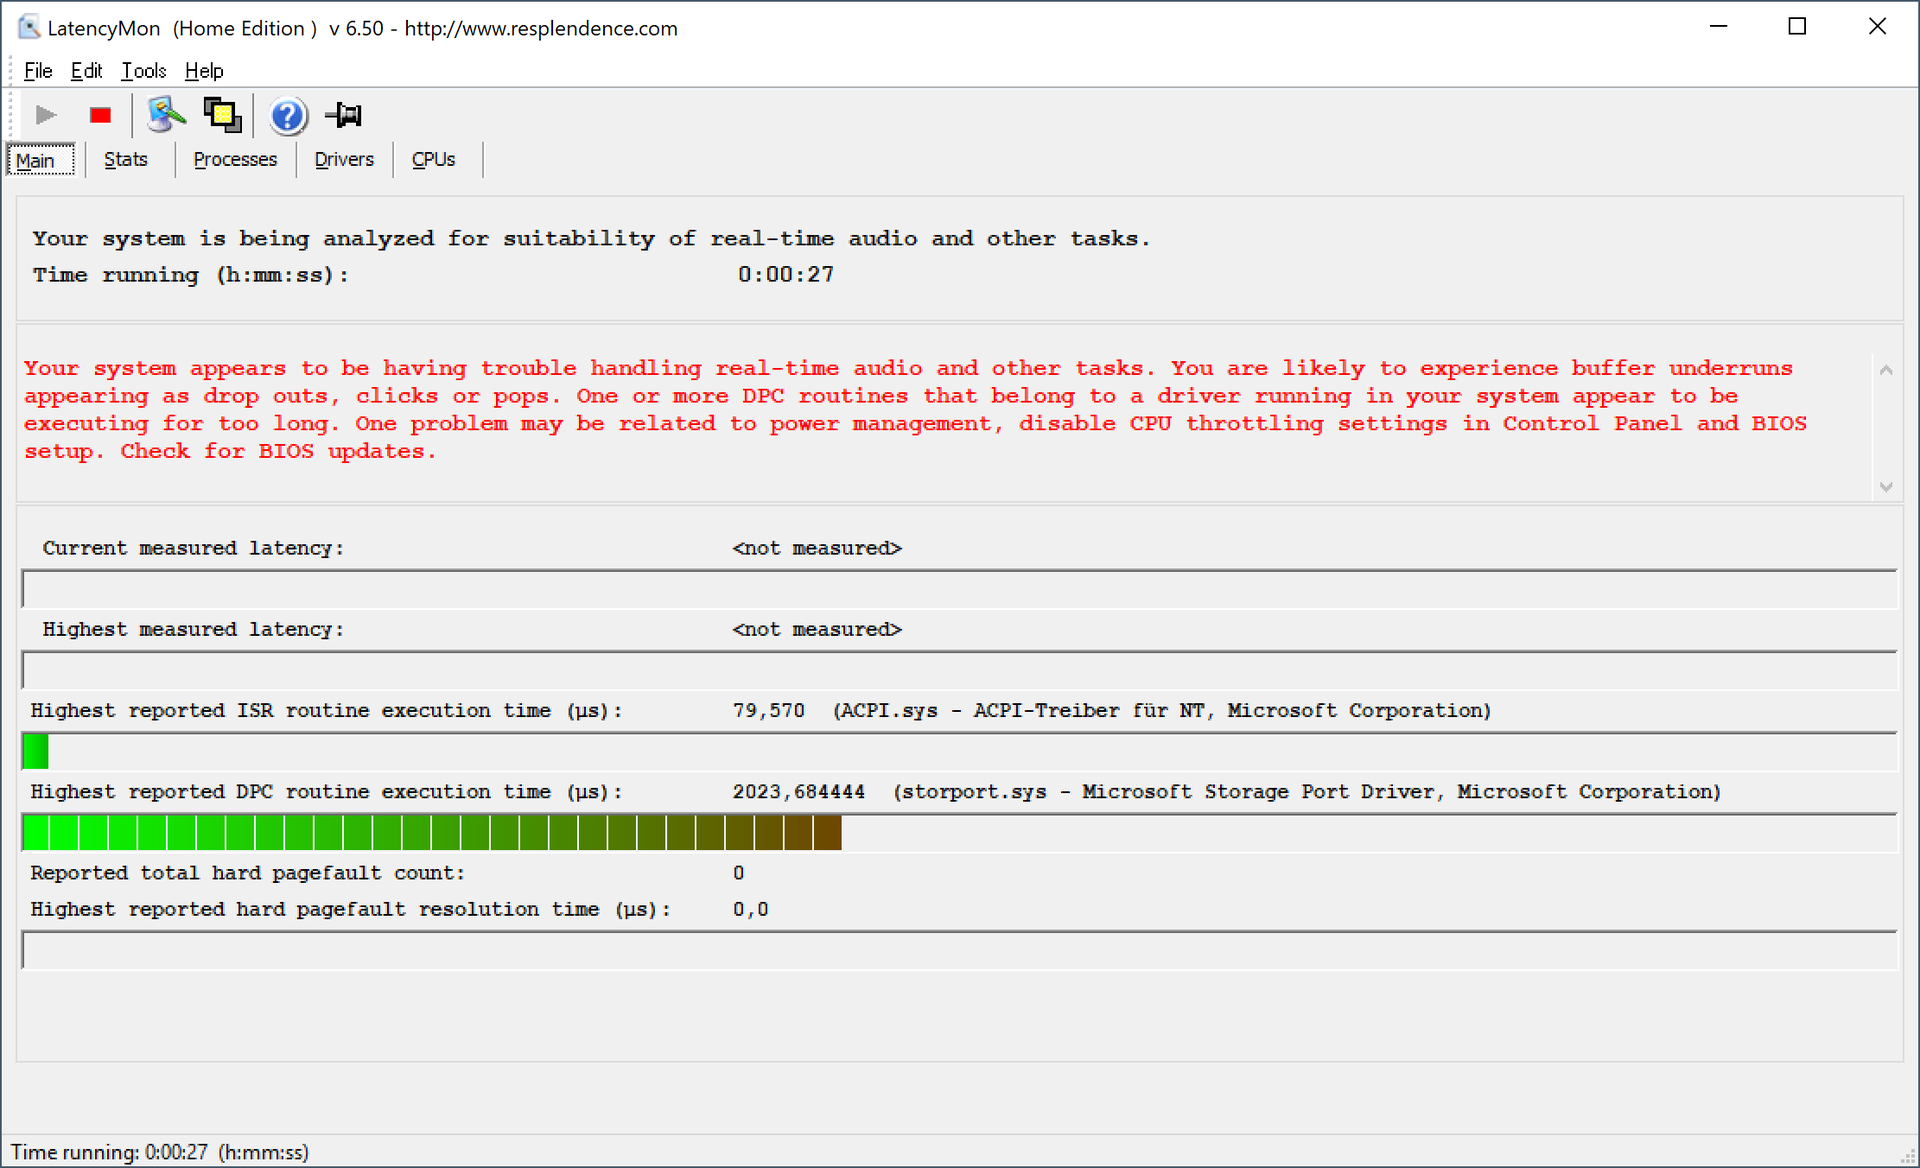Open the Help menu
The image size is (1920, 1168).
coord(204,71)
